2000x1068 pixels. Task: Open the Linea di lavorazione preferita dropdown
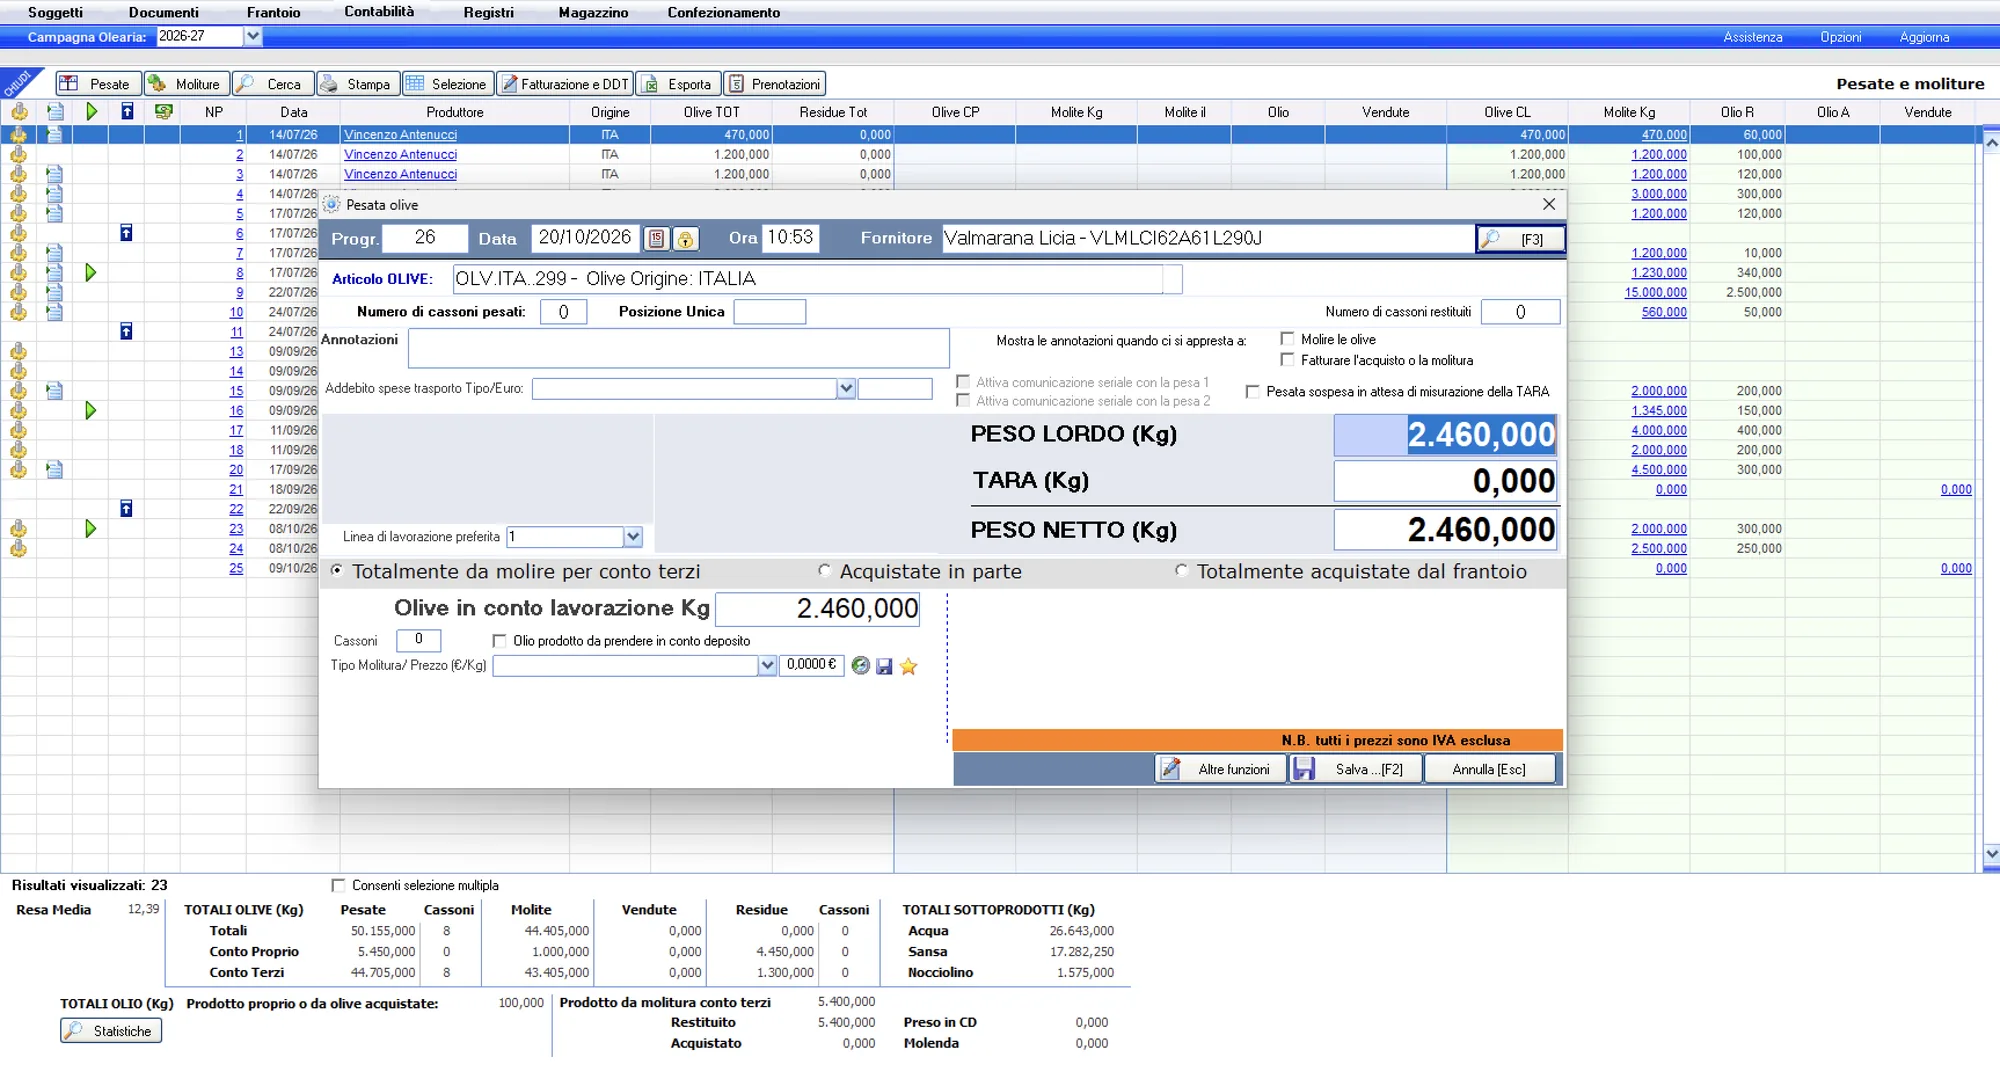click(x=633, y=537)
